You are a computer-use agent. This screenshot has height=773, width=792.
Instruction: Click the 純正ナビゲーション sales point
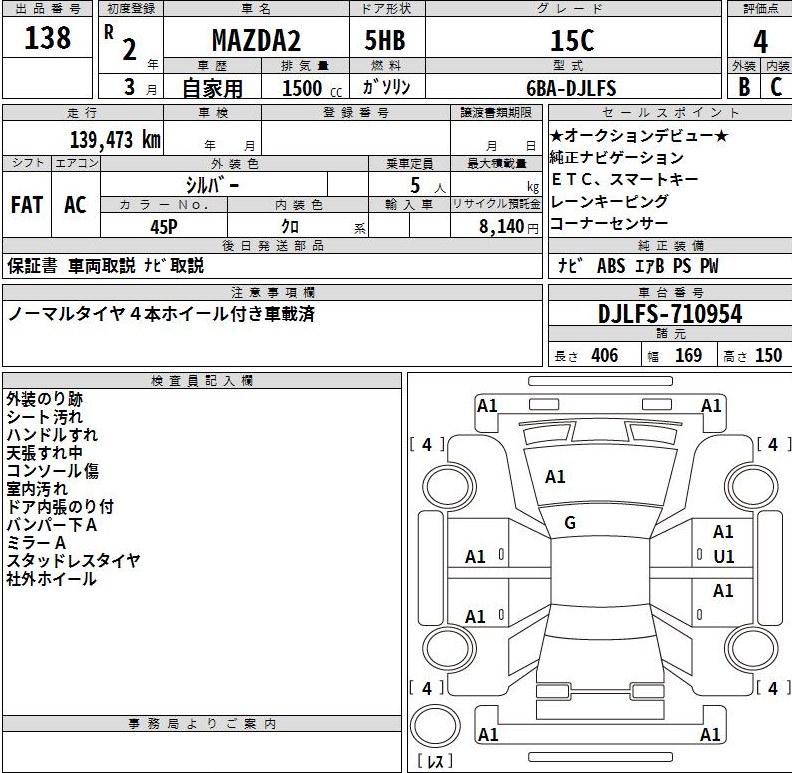pos(617,158)
